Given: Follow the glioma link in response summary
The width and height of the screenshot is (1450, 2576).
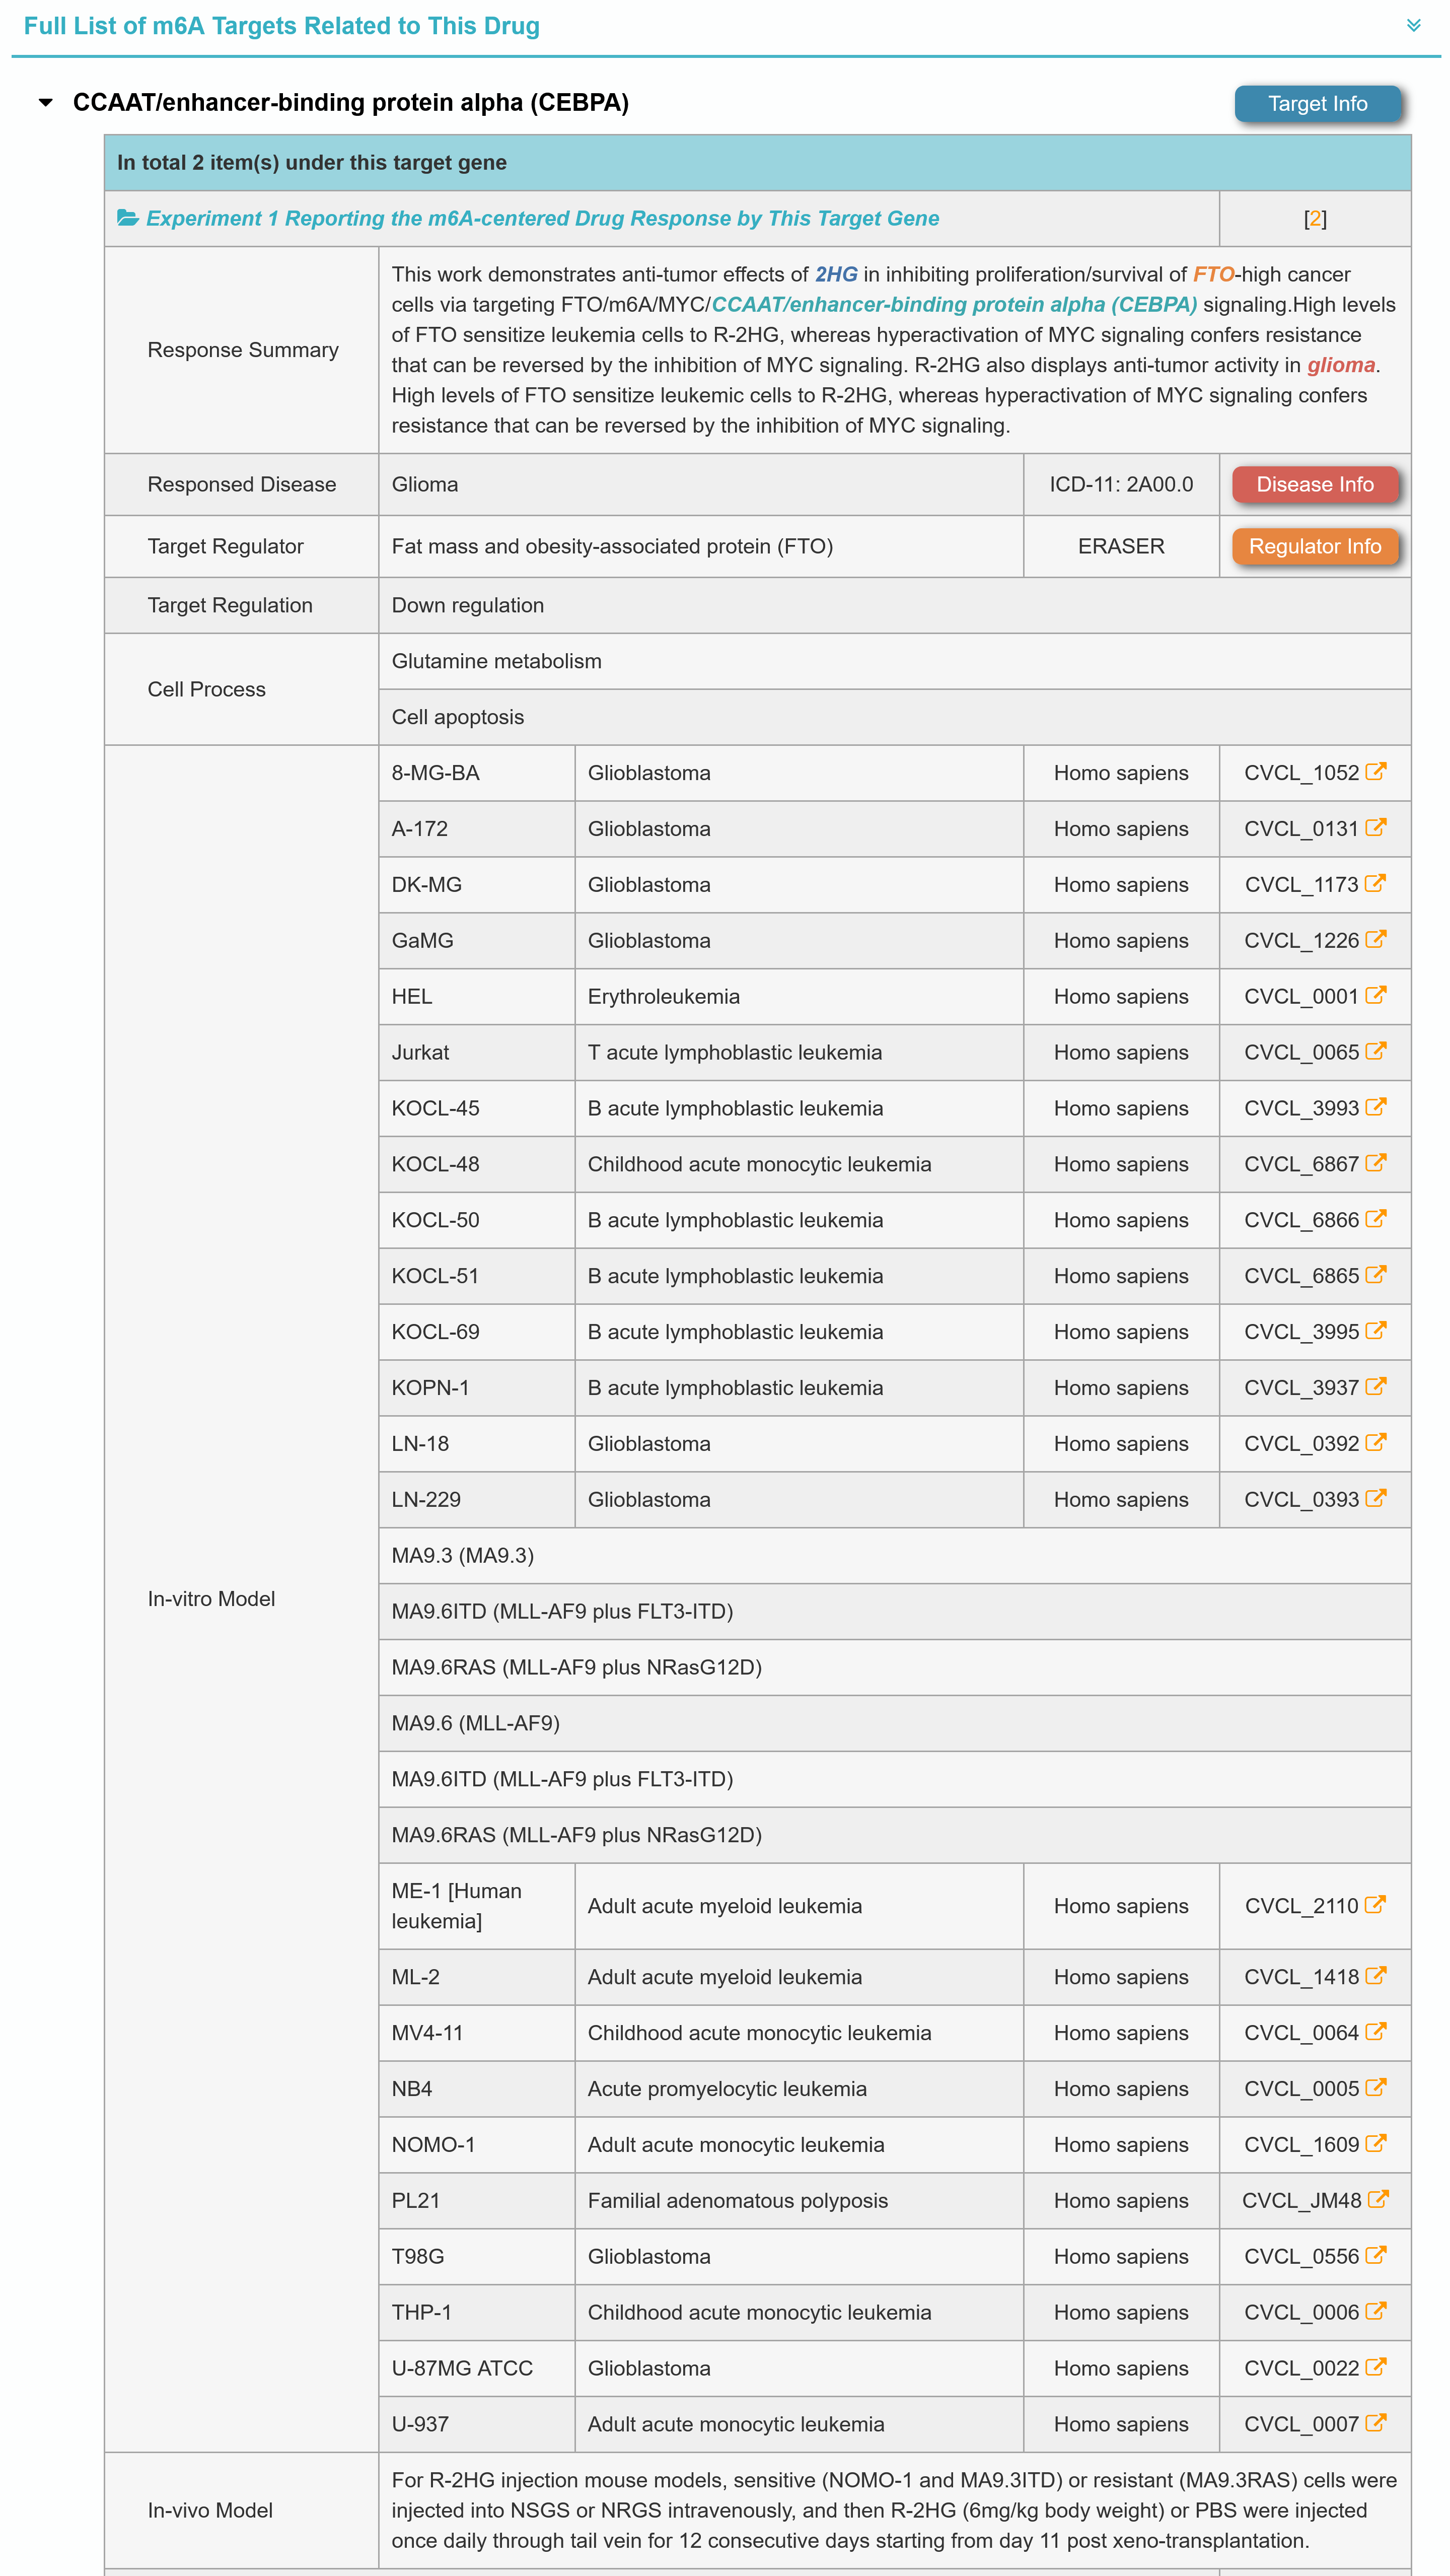Looking at the screenshot, I should coord(1340,366).
